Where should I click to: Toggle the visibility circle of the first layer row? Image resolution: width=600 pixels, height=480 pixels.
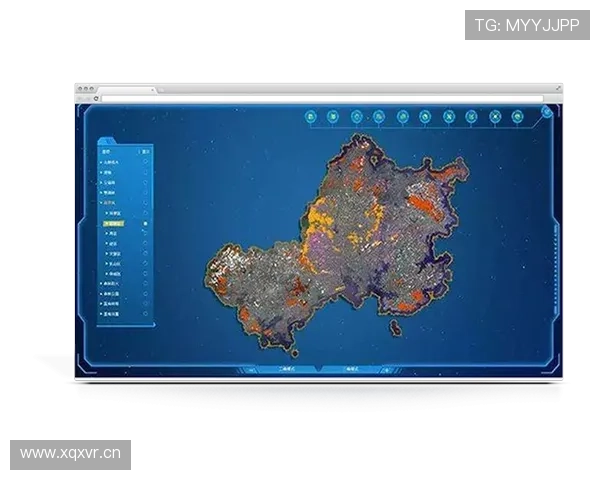145,162
